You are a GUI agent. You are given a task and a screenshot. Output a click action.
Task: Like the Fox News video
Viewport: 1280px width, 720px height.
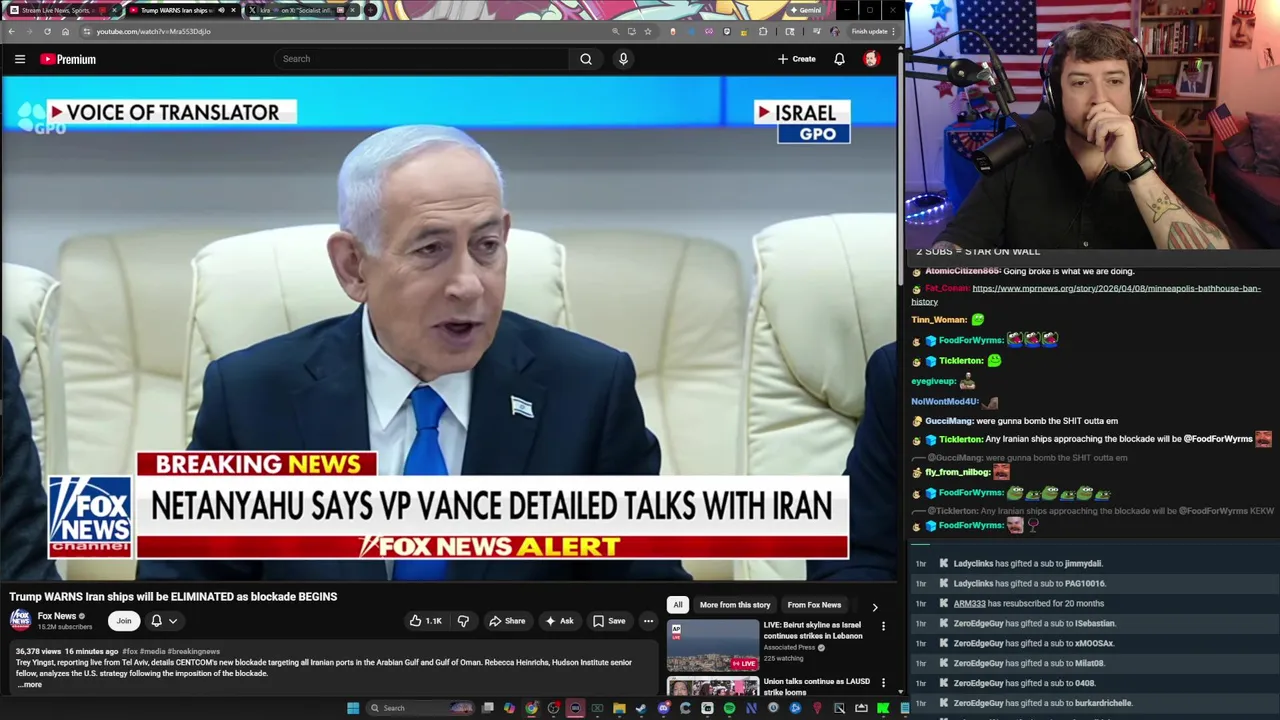[x=425, y=621]
